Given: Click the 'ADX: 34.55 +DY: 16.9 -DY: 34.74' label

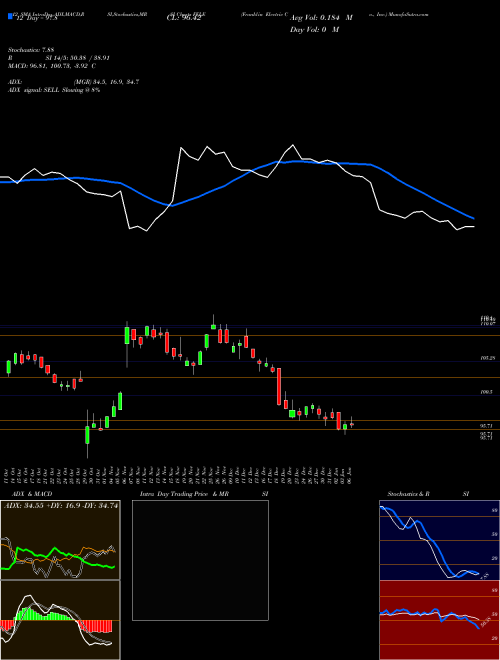Looking at the screenshot, I should (x=61, y=506).
